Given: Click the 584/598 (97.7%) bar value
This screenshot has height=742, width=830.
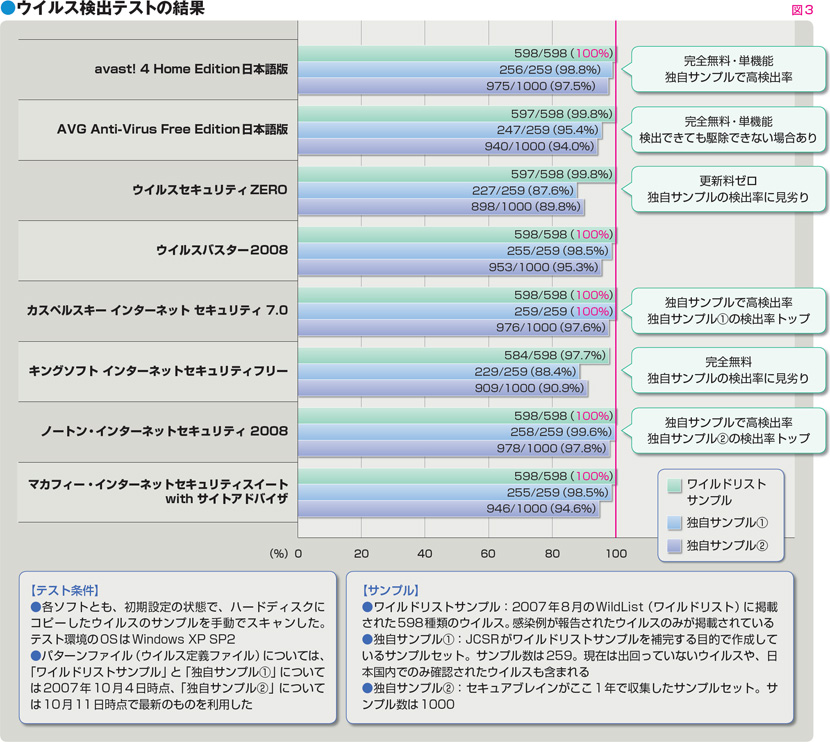Looking at the screenshot, I should [x=554, y=355].
